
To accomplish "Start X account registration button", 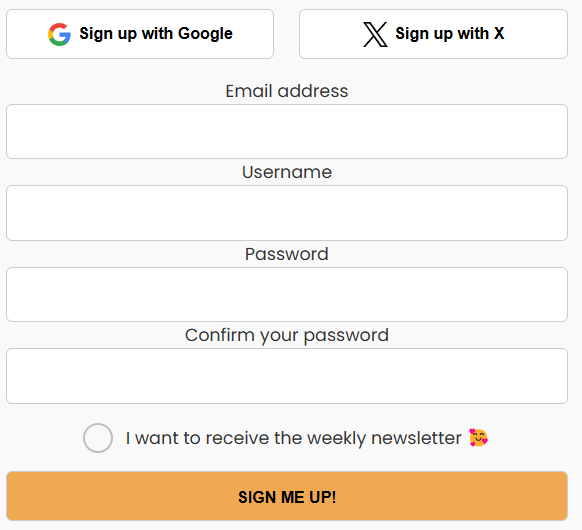I will click(x=434, y=34).
